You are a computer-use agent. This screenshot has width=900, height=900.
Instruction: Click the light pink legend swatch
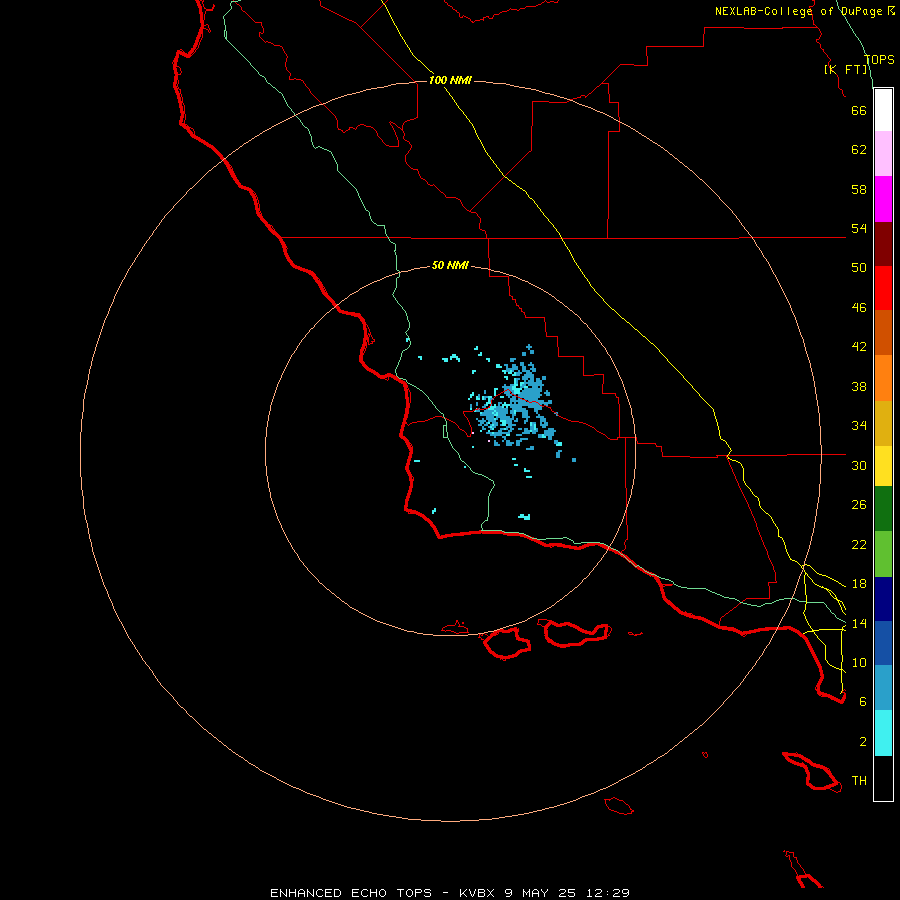[x=883, y=153]
